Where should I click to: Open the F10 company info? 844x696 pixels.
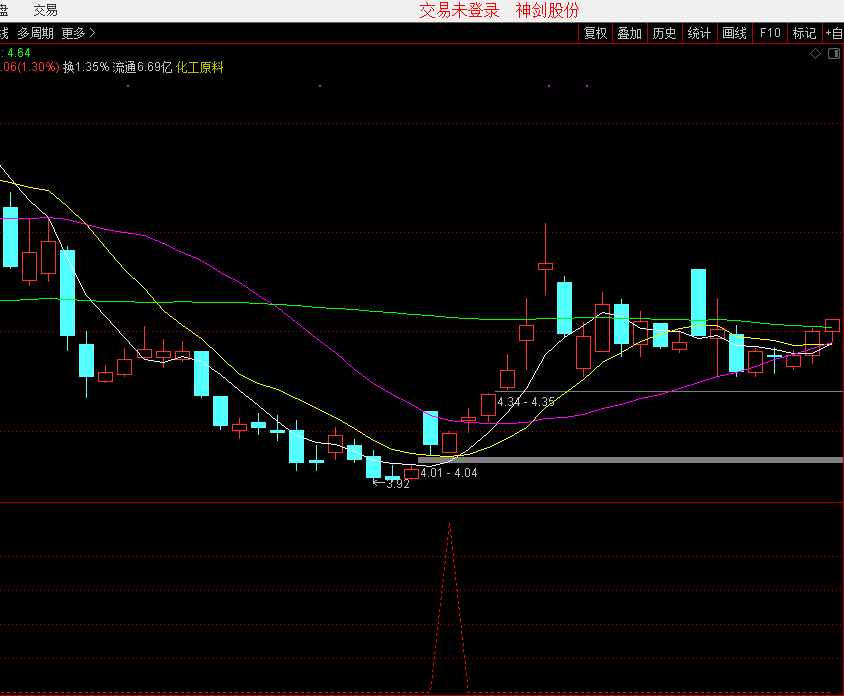769,33
